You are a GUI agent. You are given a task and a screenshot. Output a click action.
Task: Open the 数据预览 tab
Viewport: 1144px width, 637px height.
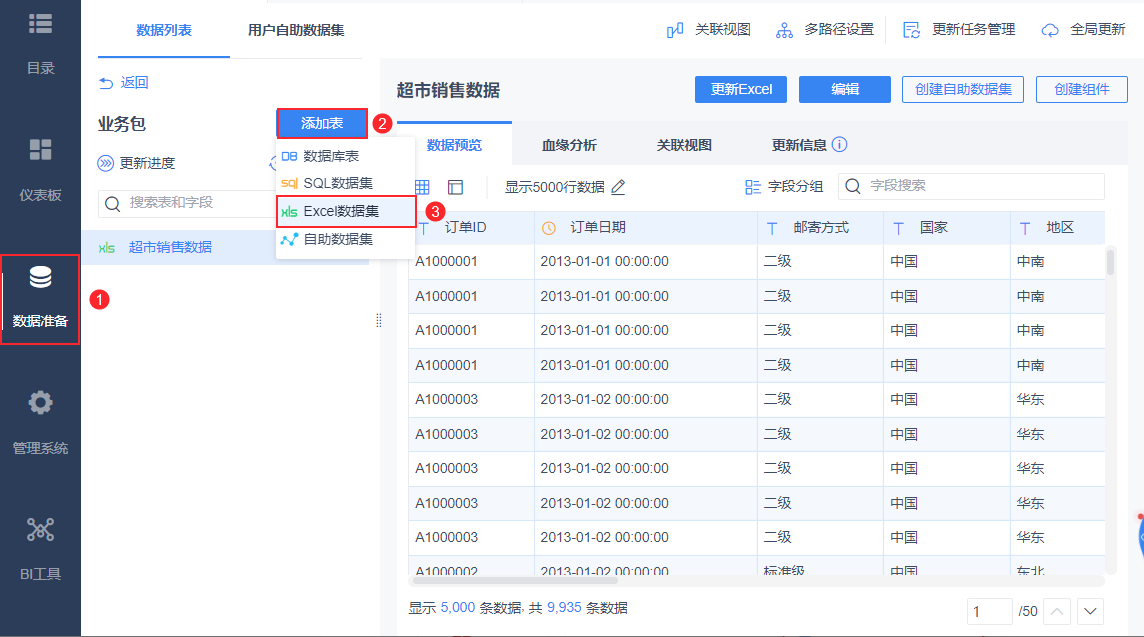click(454, 145)
